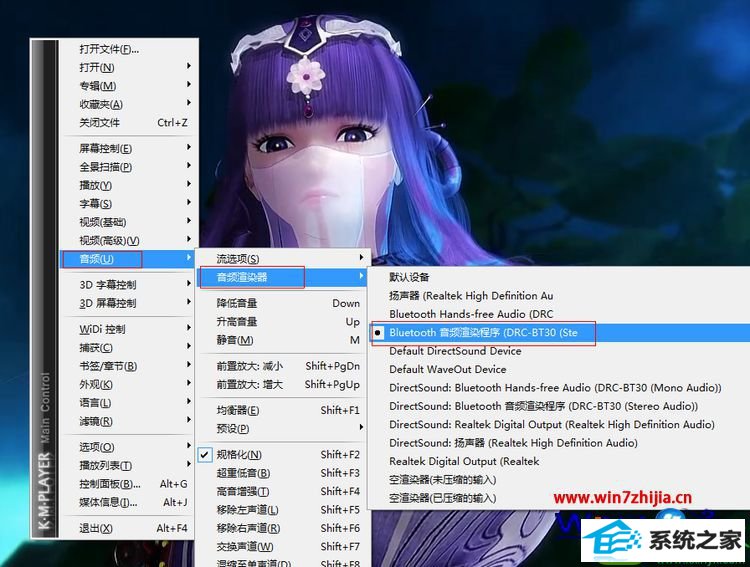Expand the 3D 字幕控制 submenu arrow

189,284
